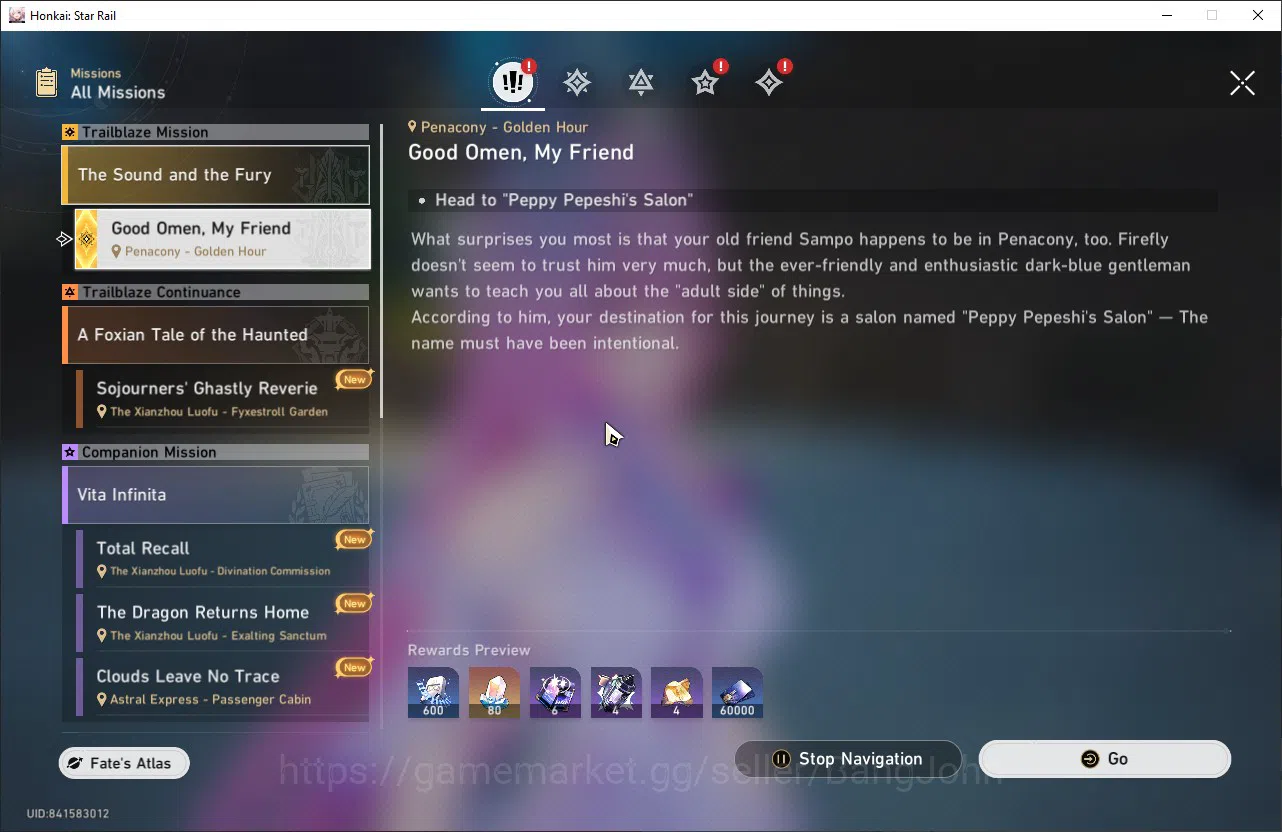This screenshot has height=832, width=1282.
Task: View the reward icon showing 6
Action: coord(555,693)
